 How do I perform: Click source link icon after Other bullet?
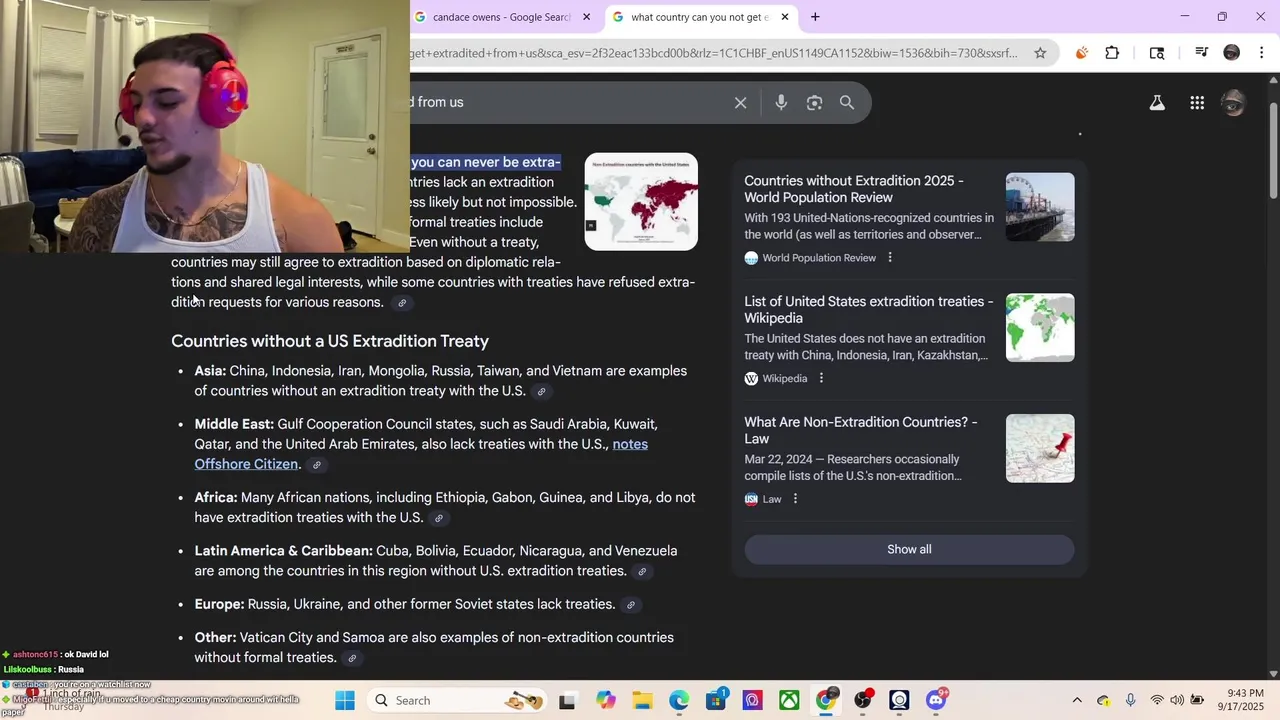click(352, 658)
